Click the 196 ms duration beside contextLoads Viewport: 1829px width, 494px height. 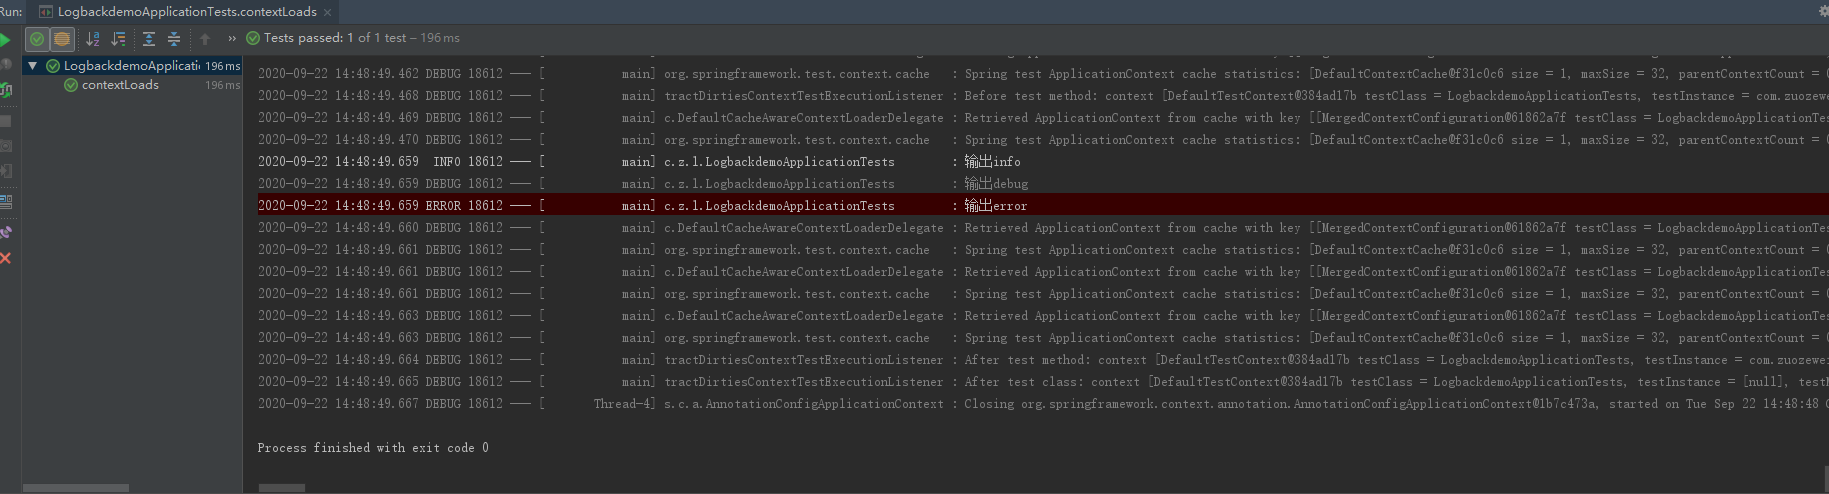(x=222, y=85)
